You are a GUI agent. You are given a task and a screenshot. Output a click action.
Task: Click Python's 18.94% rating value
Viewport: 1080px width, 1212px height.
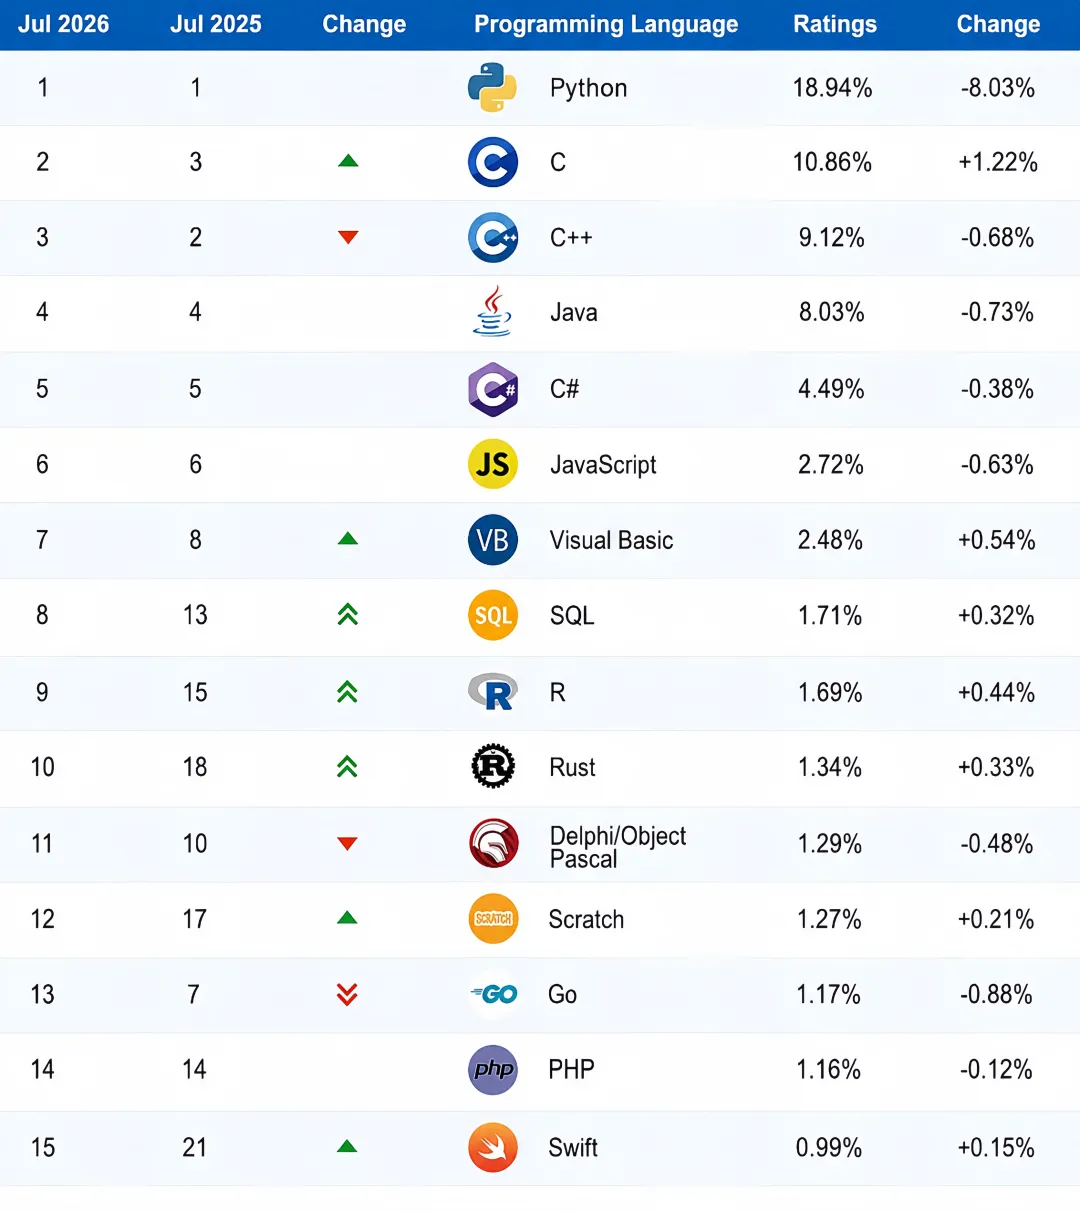point(832,88)
